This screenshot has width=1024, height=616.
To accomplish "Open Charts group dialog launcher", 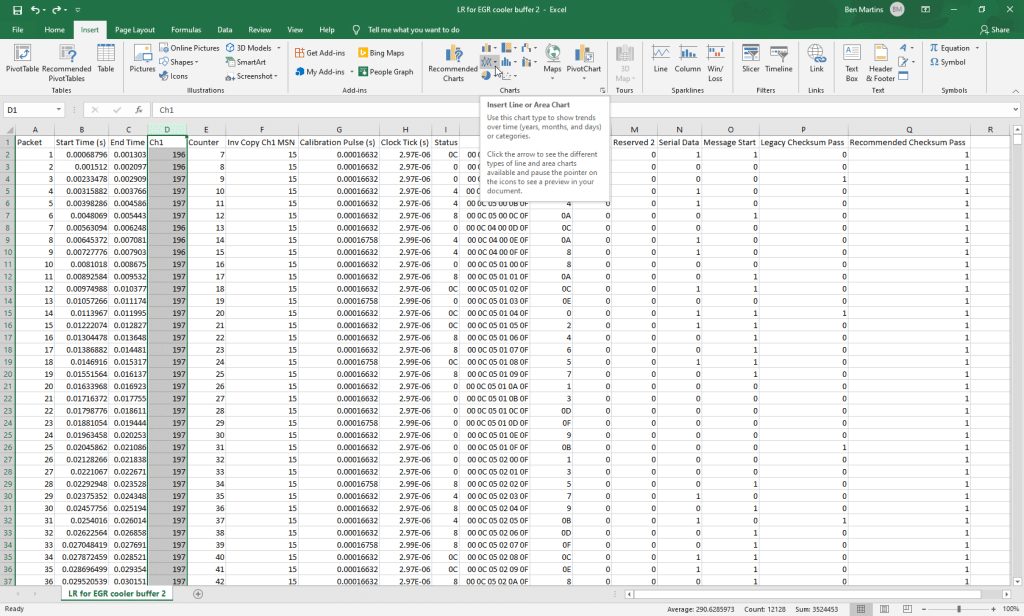I will click(602, 91).
